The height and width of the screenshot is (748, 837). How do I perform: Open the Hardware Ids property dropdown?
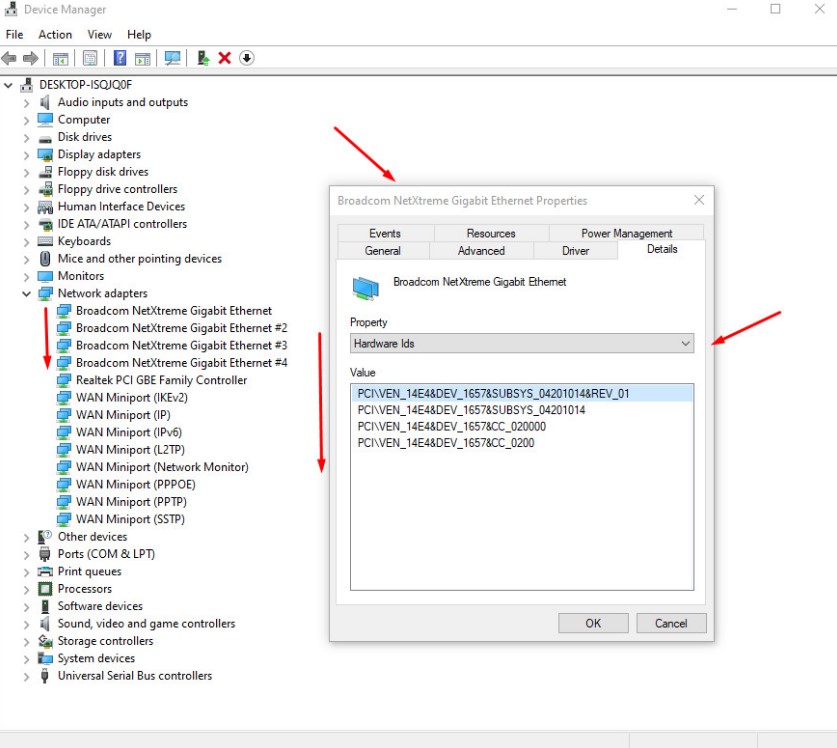(x=522, y=343)
